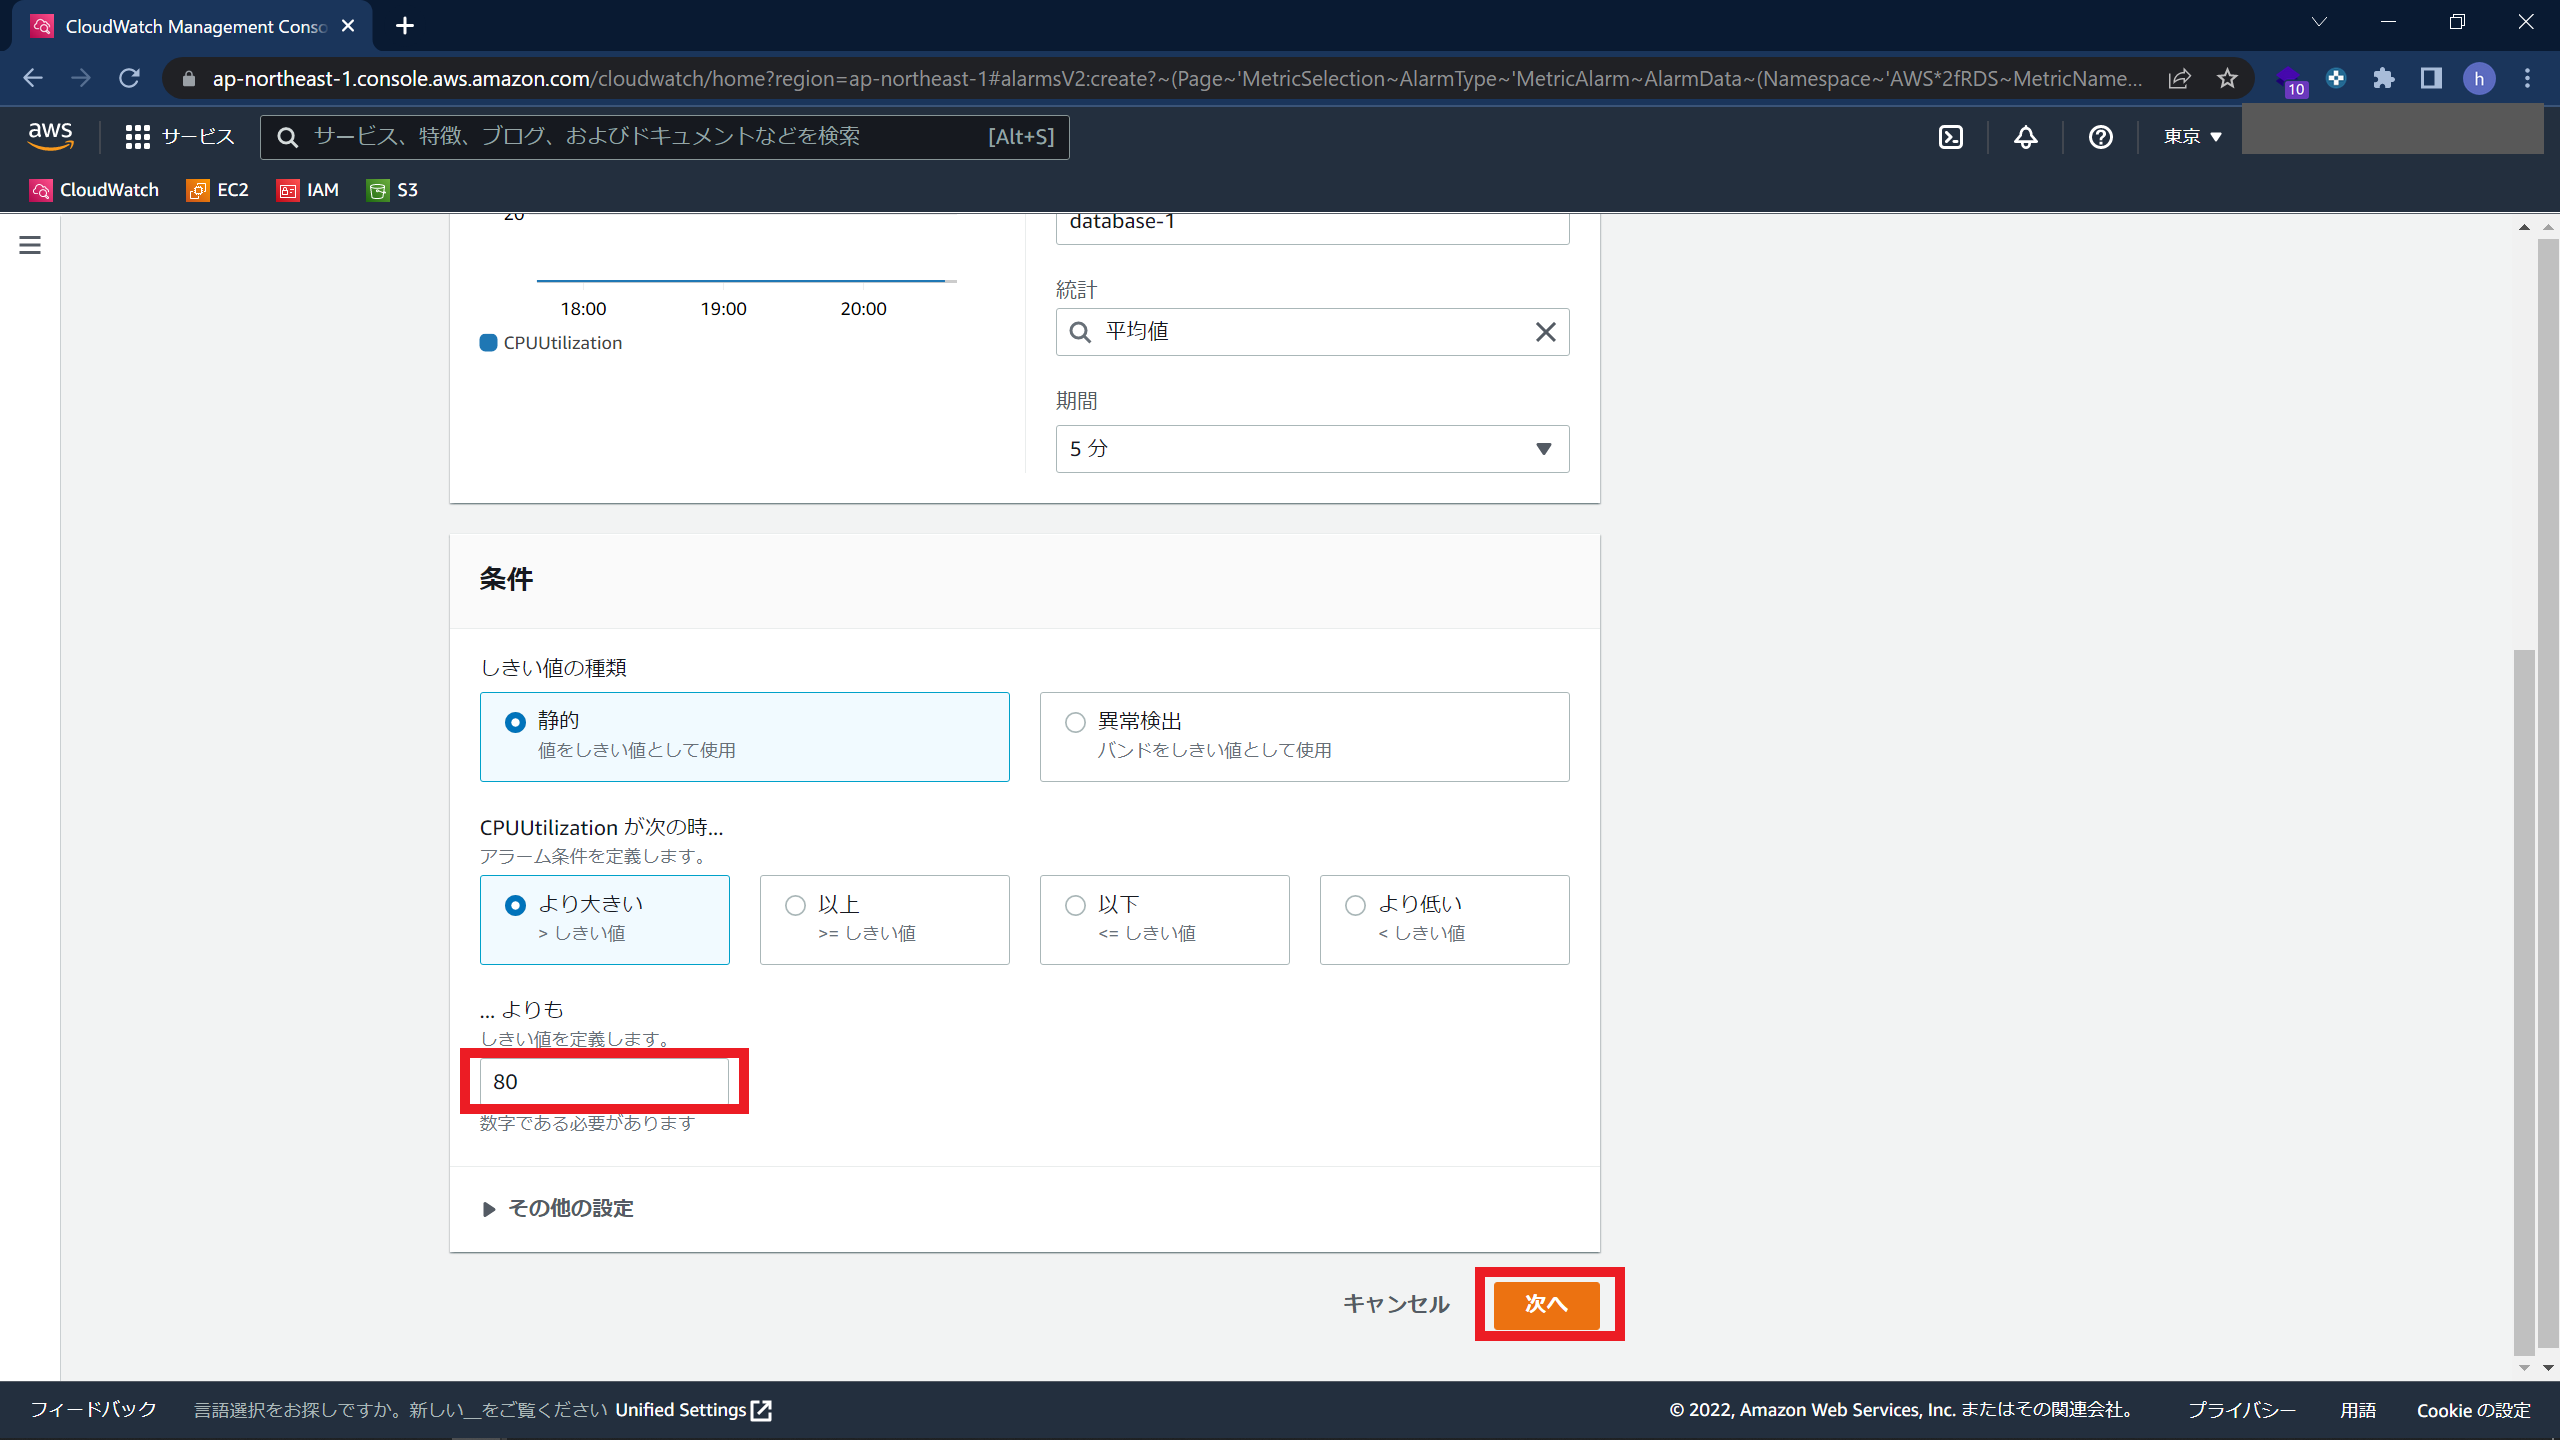
Task: Open the browser profile avatar h
Action: click(x=2479, y=78)
